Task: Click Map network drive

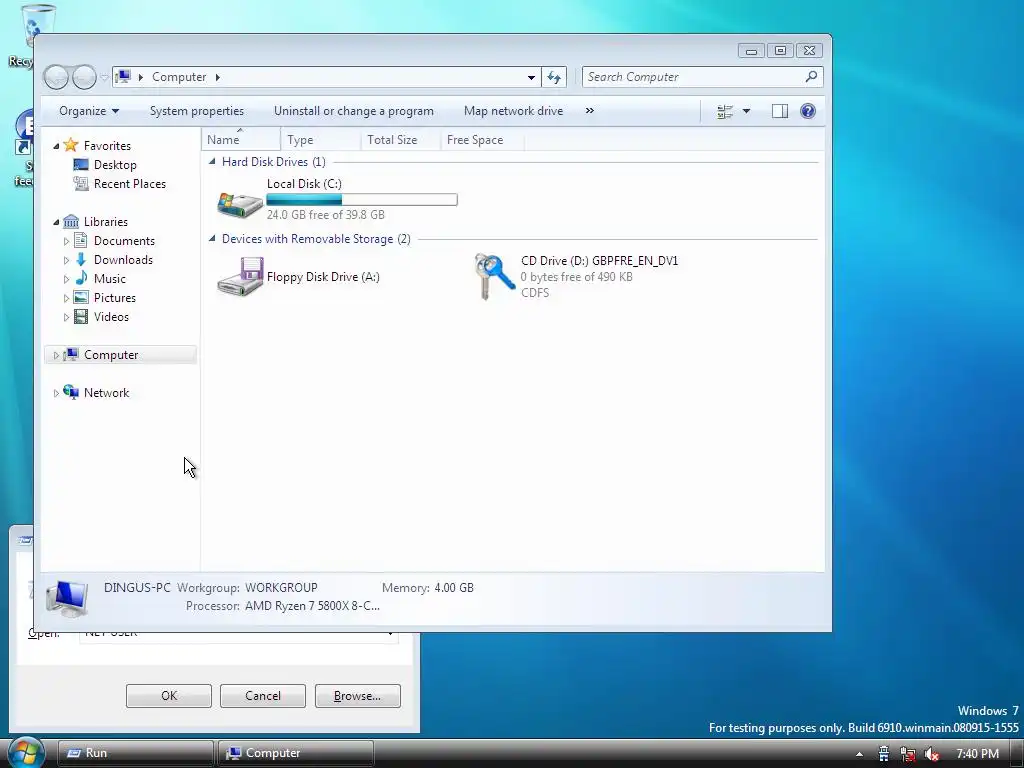Action: pyautogui.click(x=513, y=111)
